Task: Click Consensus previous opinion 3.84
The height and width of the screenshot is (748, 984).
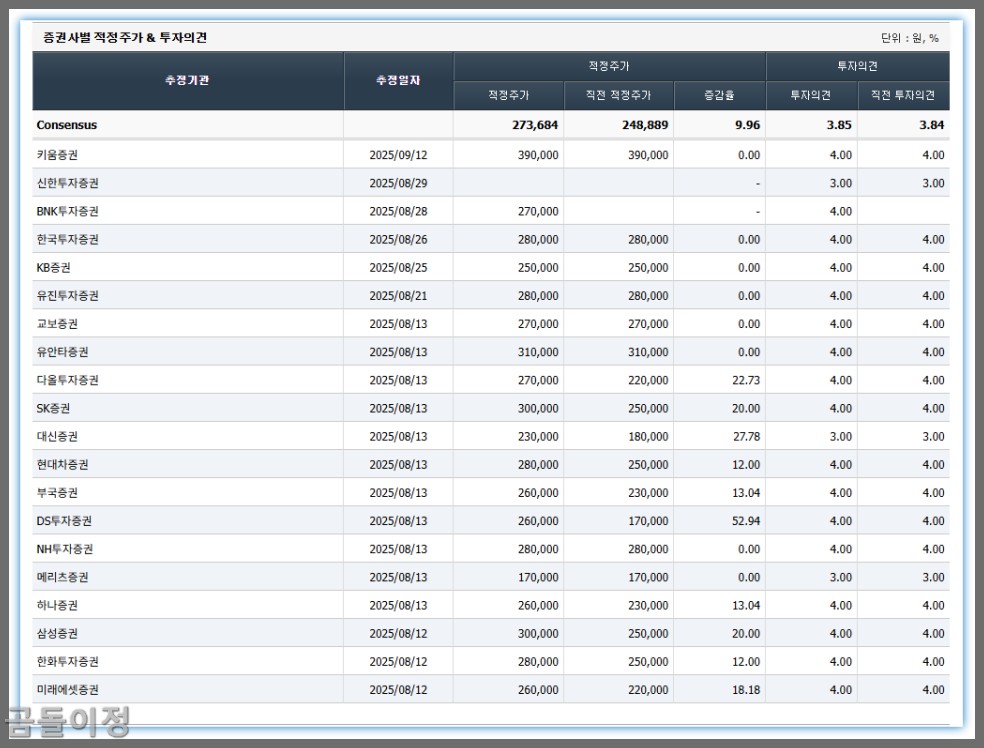Action: pos(932,125)
